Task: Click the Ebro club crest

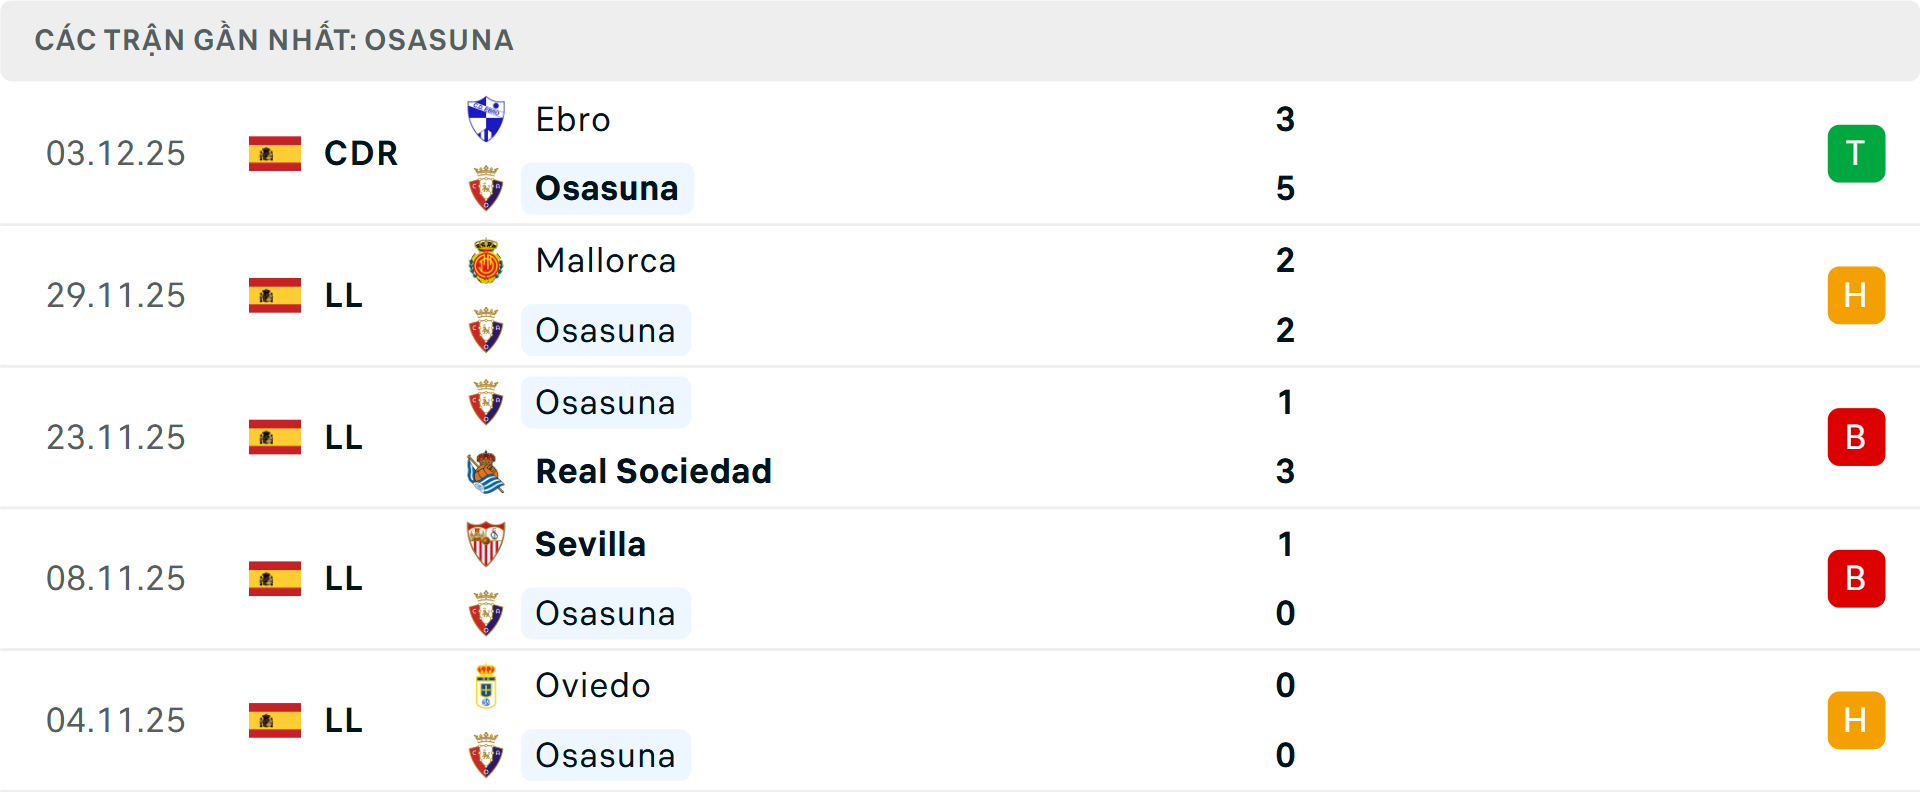Action: (487, 119)
